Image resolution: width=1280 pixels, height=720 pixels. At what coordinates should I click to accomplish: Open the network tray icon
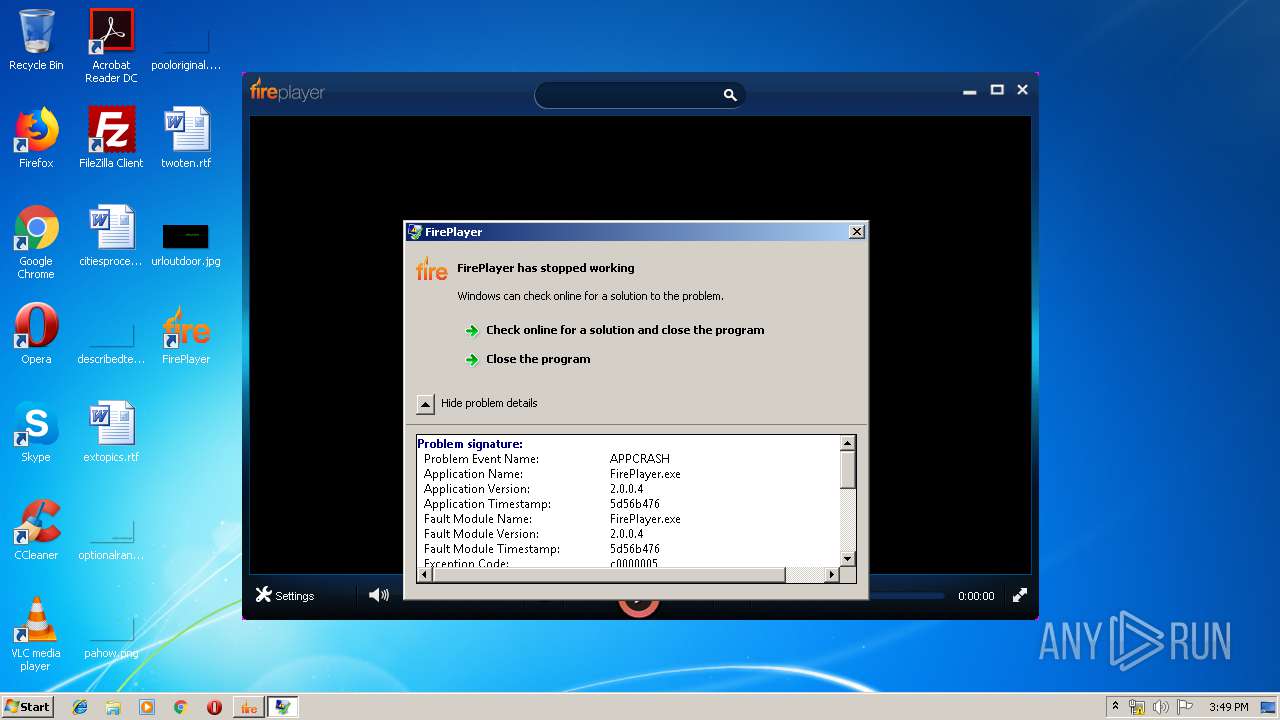point(1137,707)
